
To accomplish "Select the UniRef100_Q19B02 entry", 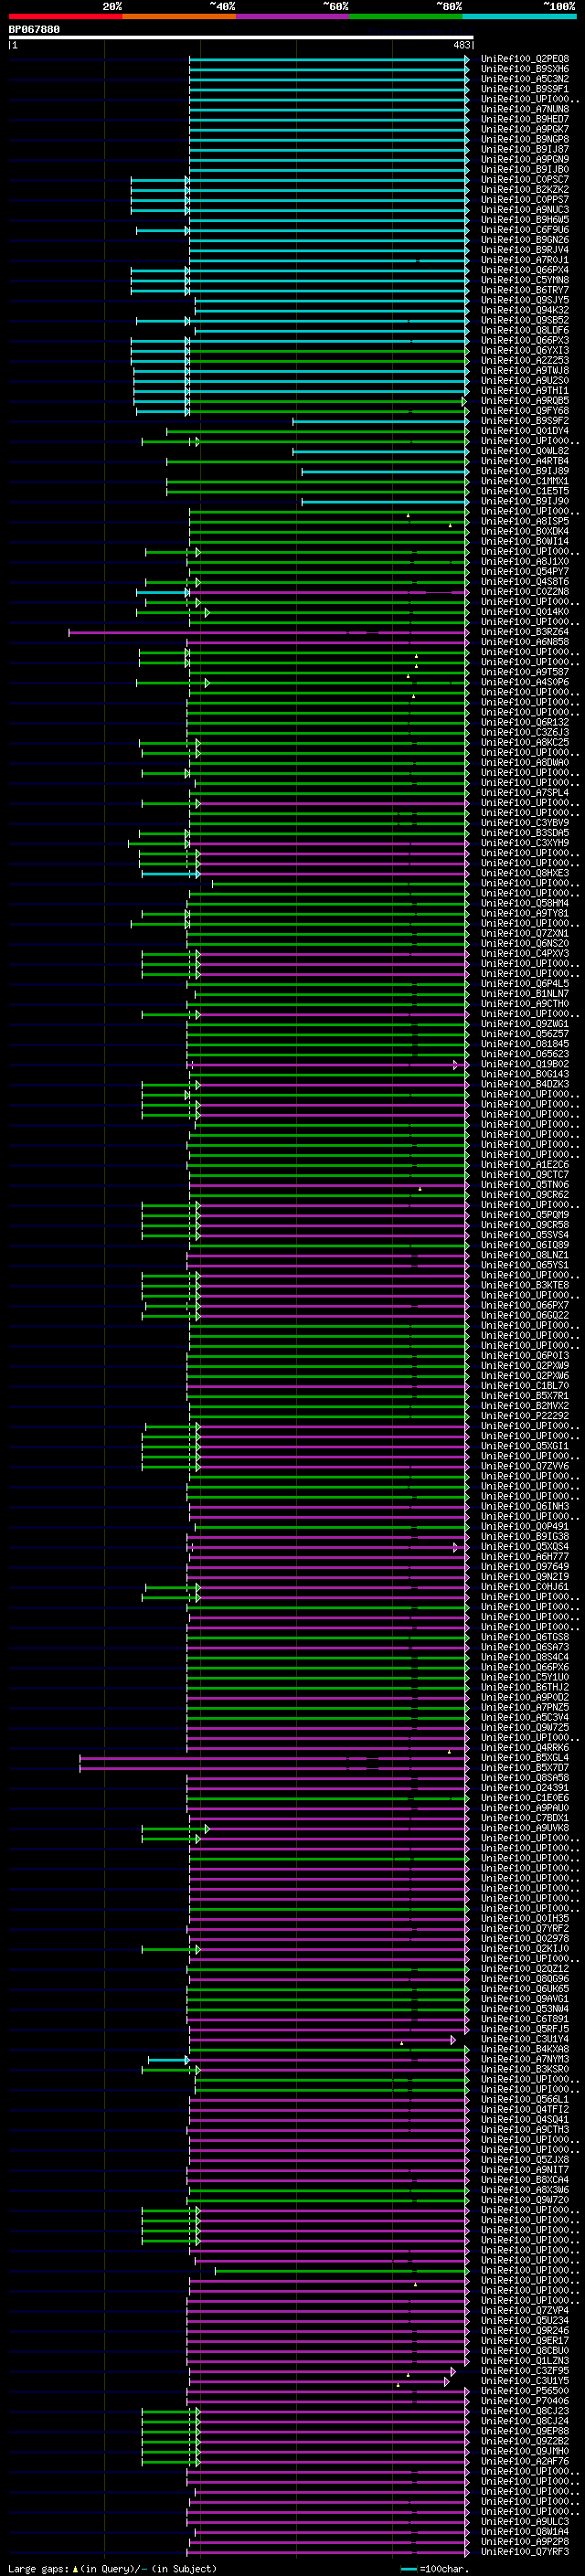I will pos(525,1064).
